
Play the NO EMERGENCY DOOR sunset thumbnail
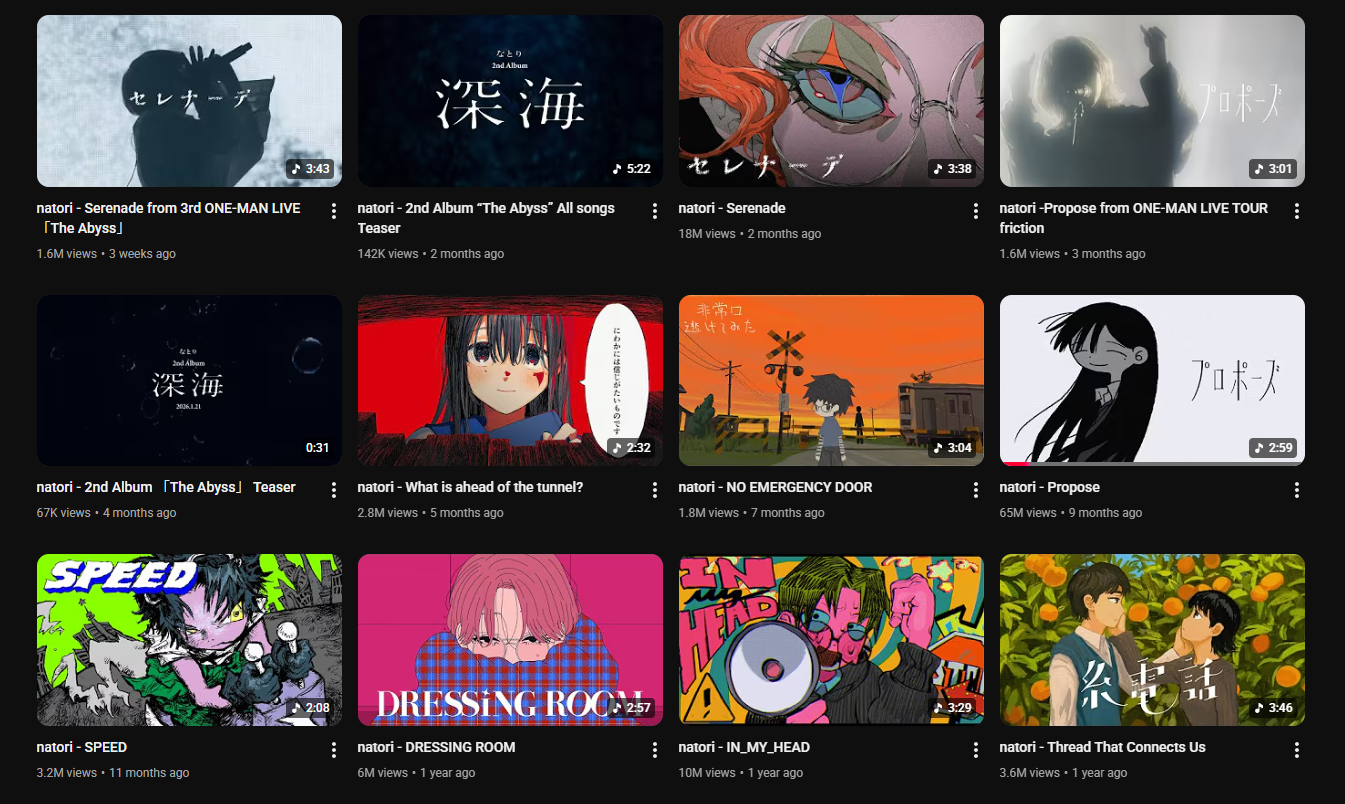click(x=831, y=380)
